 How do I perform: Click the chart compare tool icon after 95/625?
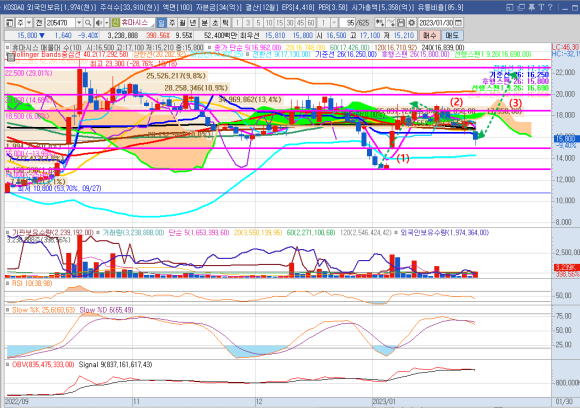[380, 23]
